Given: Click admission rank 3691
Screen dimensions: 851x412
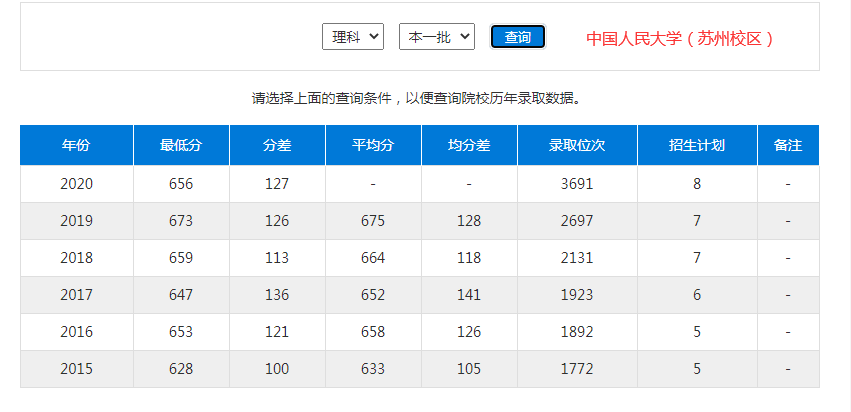Looking at the screenshot, I should tap(577, 184).
